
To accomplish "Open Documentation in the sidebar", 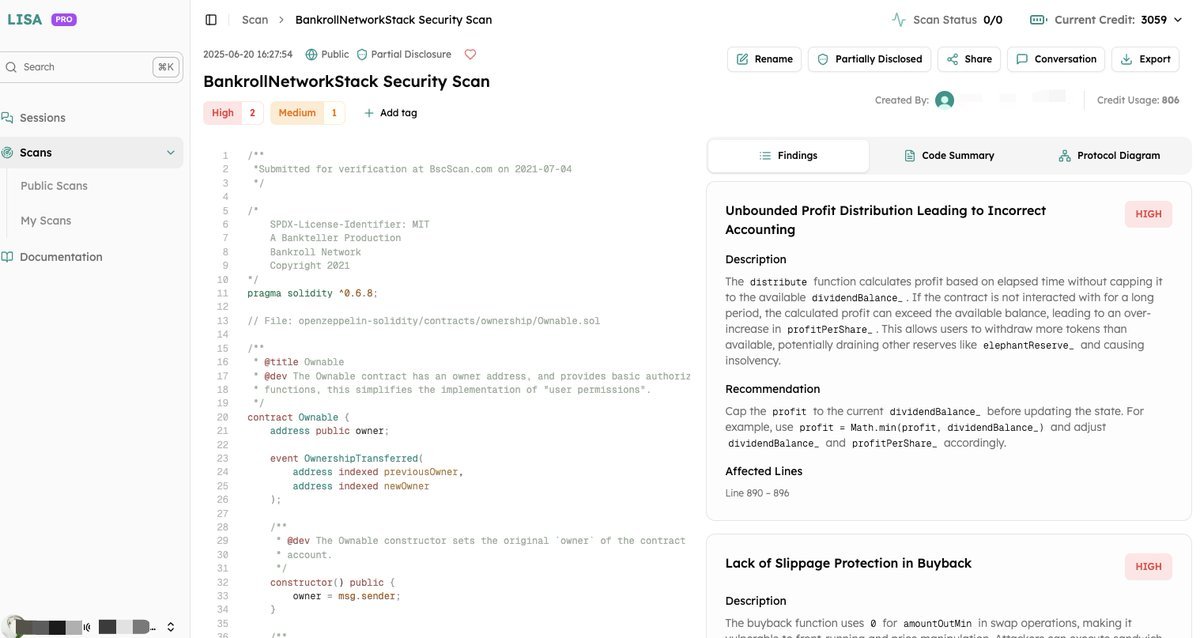I will point(61,257).
